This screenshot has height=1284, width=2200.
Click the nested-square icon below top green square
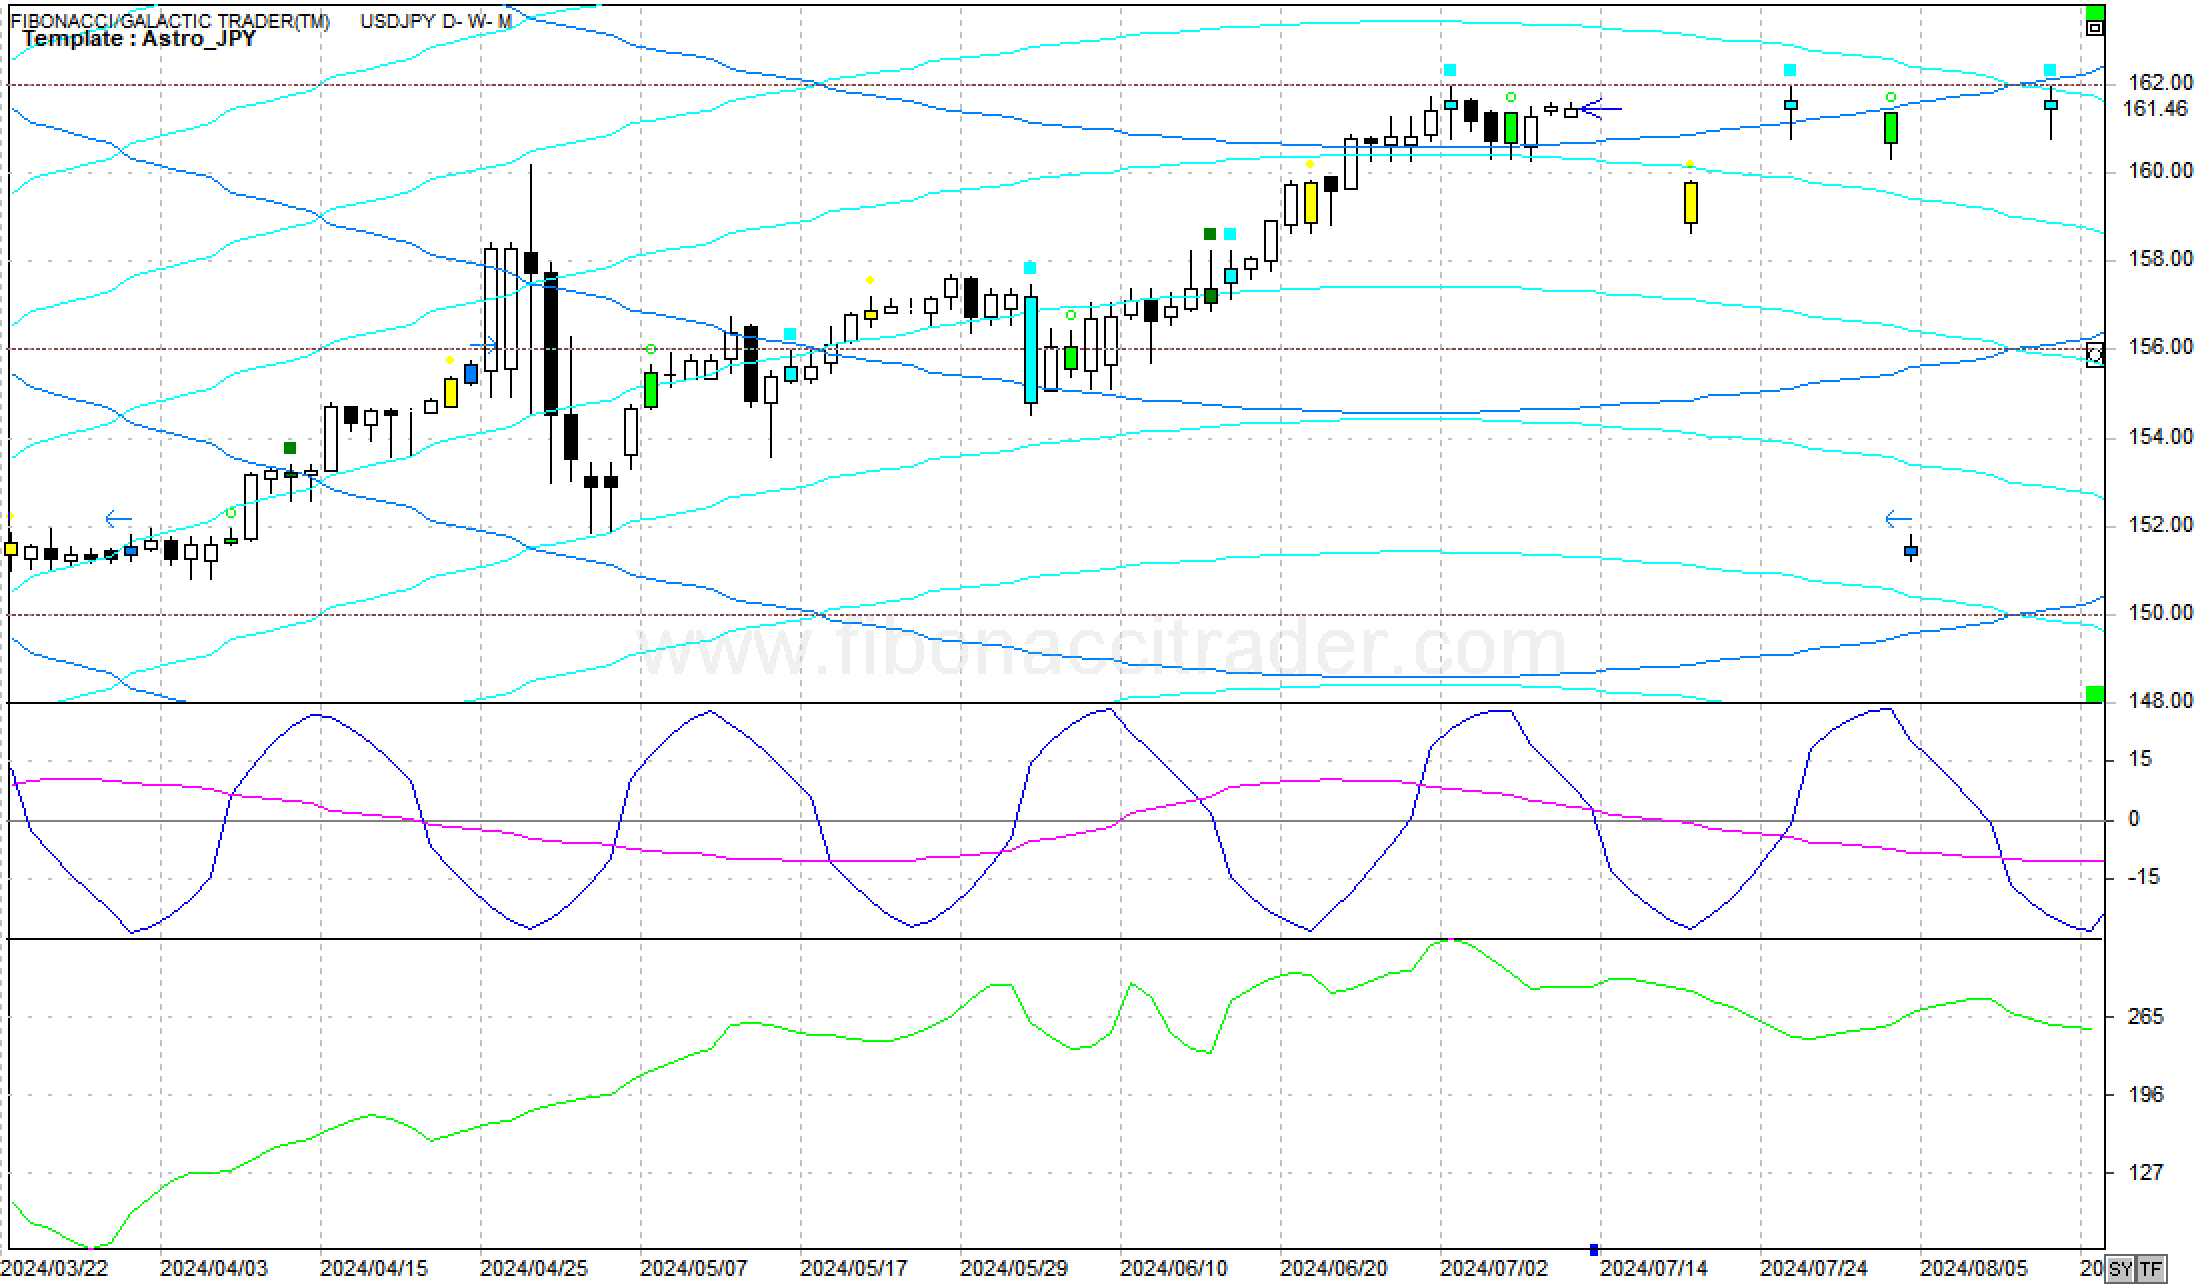[2095, 28]
